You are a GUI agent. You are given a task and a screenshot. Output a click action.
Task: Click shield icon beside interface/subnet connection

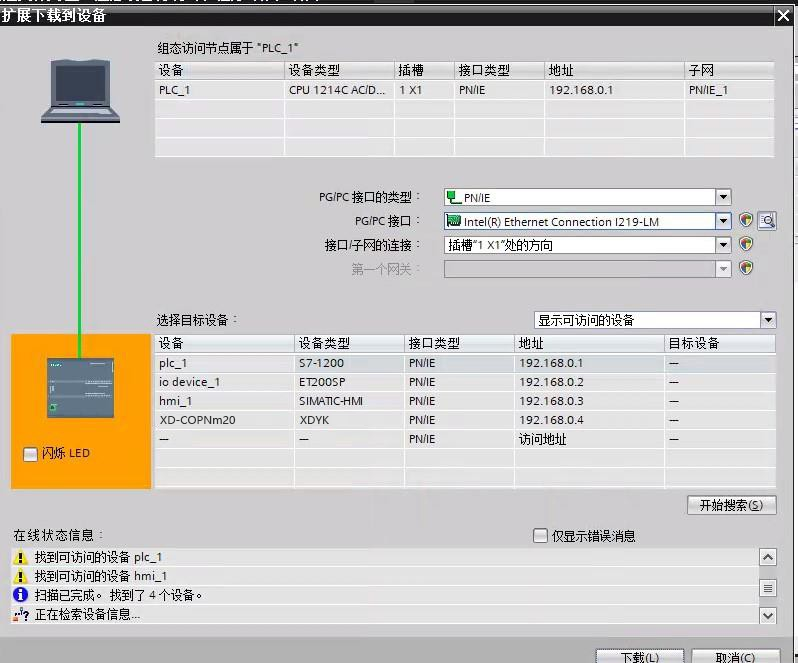coord(746,244)
